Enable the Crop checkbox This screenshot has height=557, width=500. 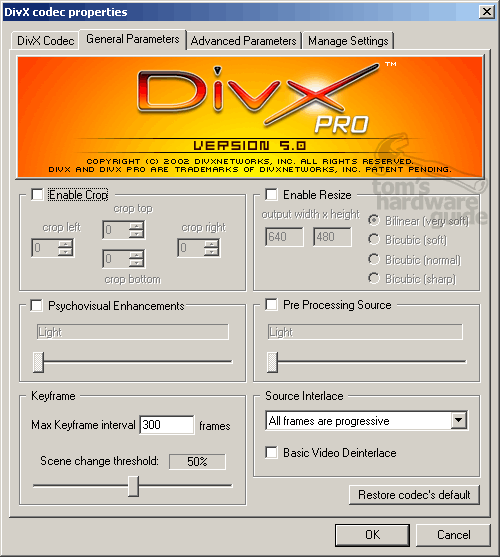coord(37,195)
